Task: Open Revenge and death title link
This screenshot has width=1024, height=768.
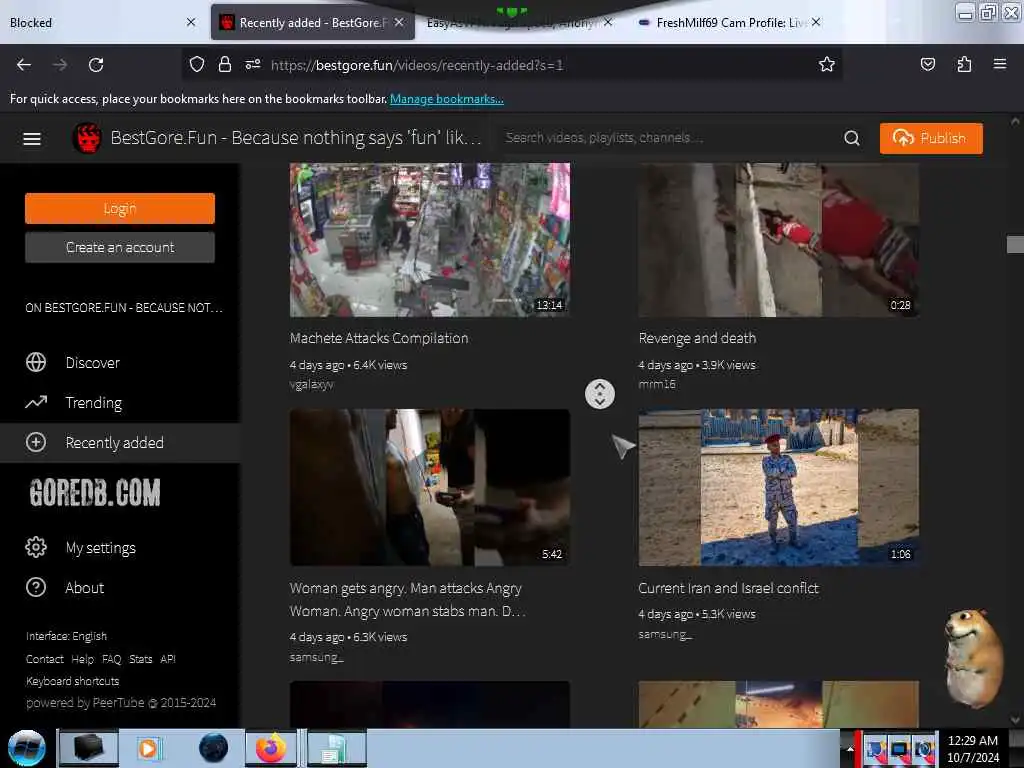Action: pyautogui.click(x=697, y=338)
